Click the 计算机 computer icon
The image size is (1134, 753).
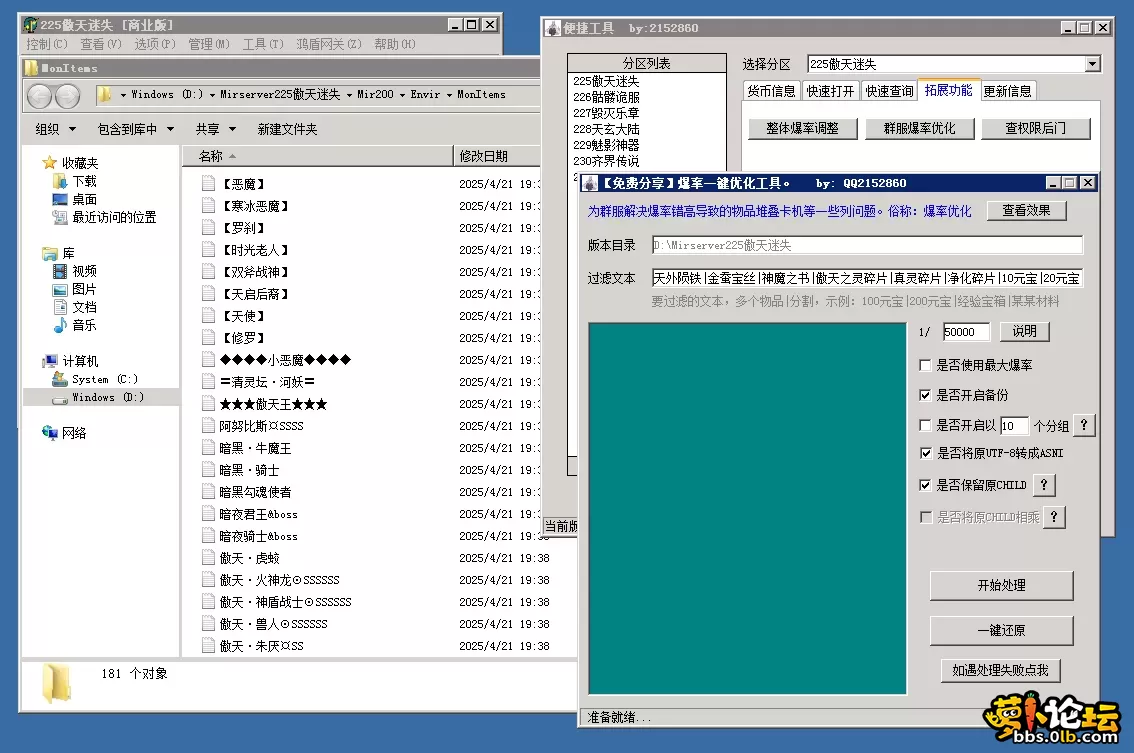point(50,361)
